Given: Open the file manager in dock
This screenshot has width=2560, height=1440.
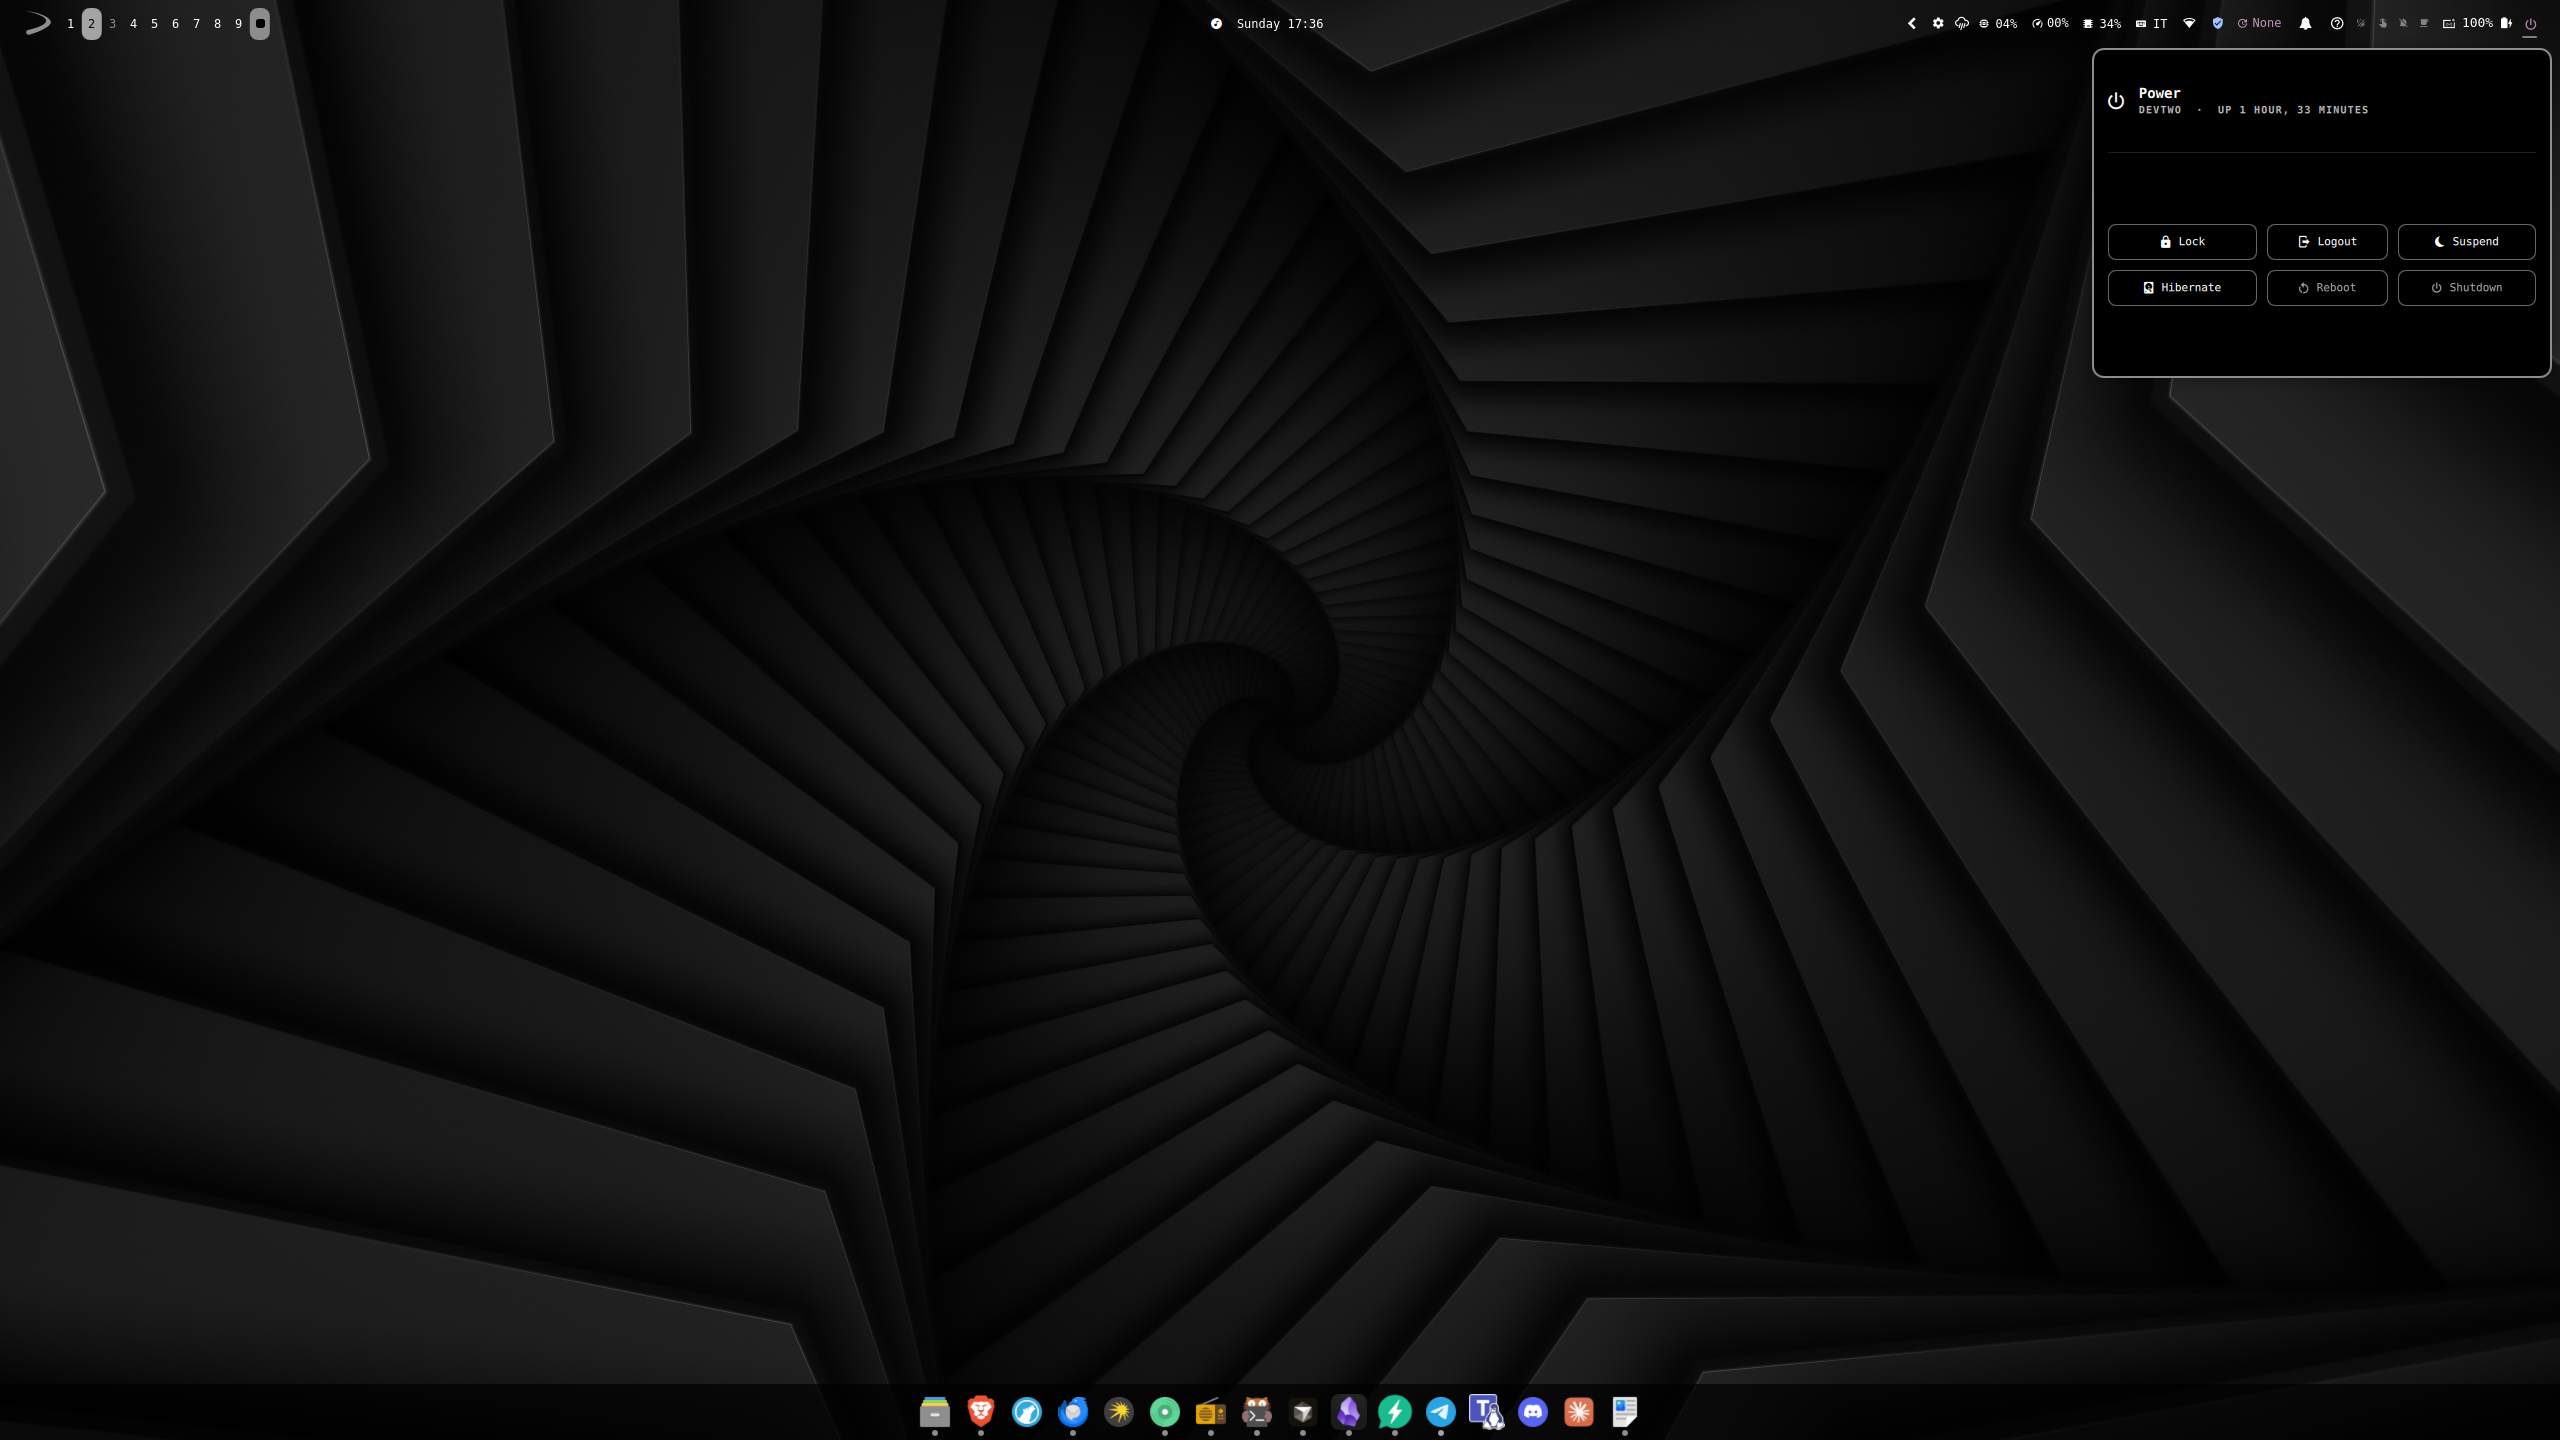Looking at the screenshot, I should (934, 1412).
